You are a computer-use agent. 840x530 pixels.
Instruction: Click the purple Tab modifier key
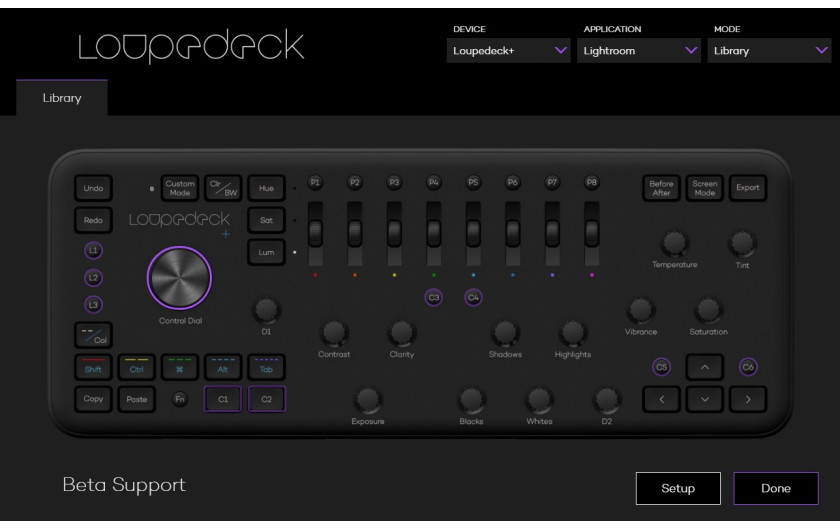pos(266,367)
